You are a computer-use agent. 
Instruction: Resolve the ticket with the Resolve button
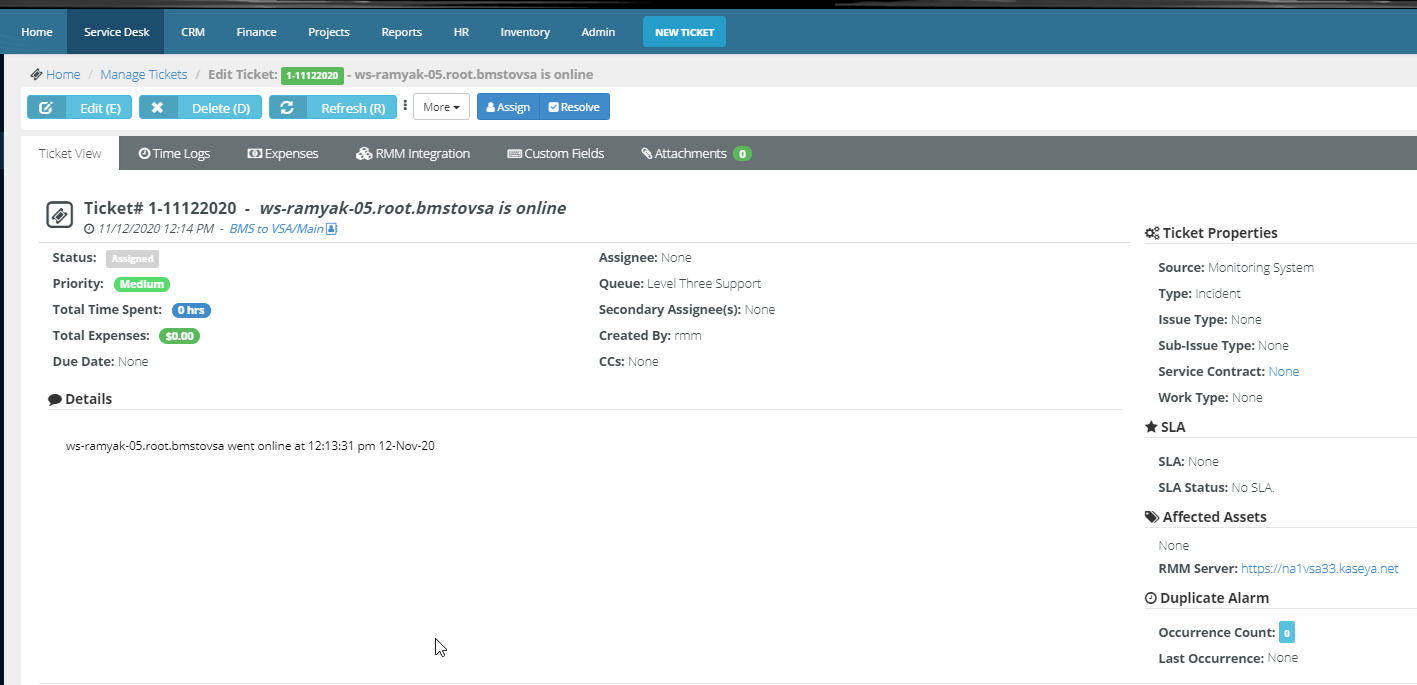pyautogui.click(x=574, y=107)
